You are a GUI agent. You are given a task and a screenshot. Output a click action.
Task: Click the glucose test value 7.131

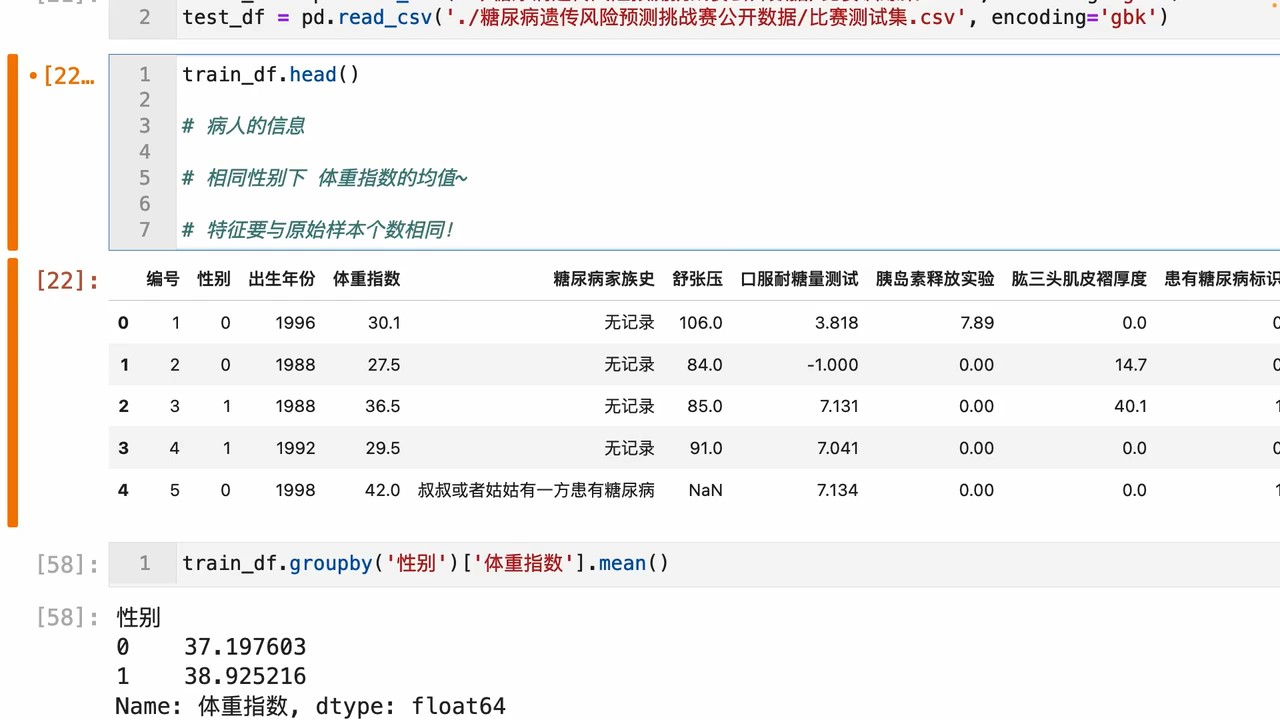pyautogui.click(x=838, y=406)
